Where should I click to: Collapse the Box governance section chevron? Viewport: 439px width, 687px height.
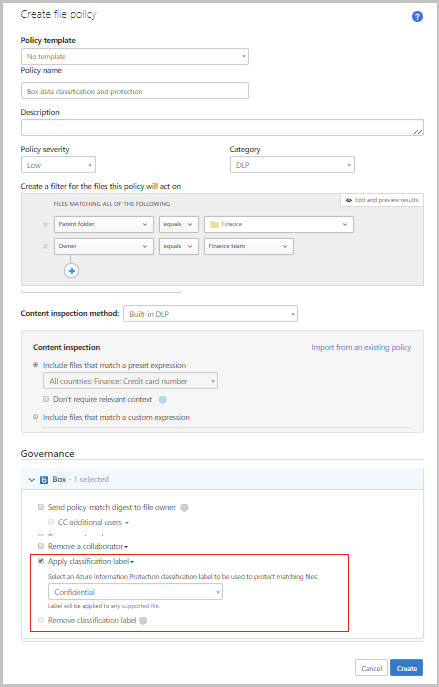(x=32, y=480)
